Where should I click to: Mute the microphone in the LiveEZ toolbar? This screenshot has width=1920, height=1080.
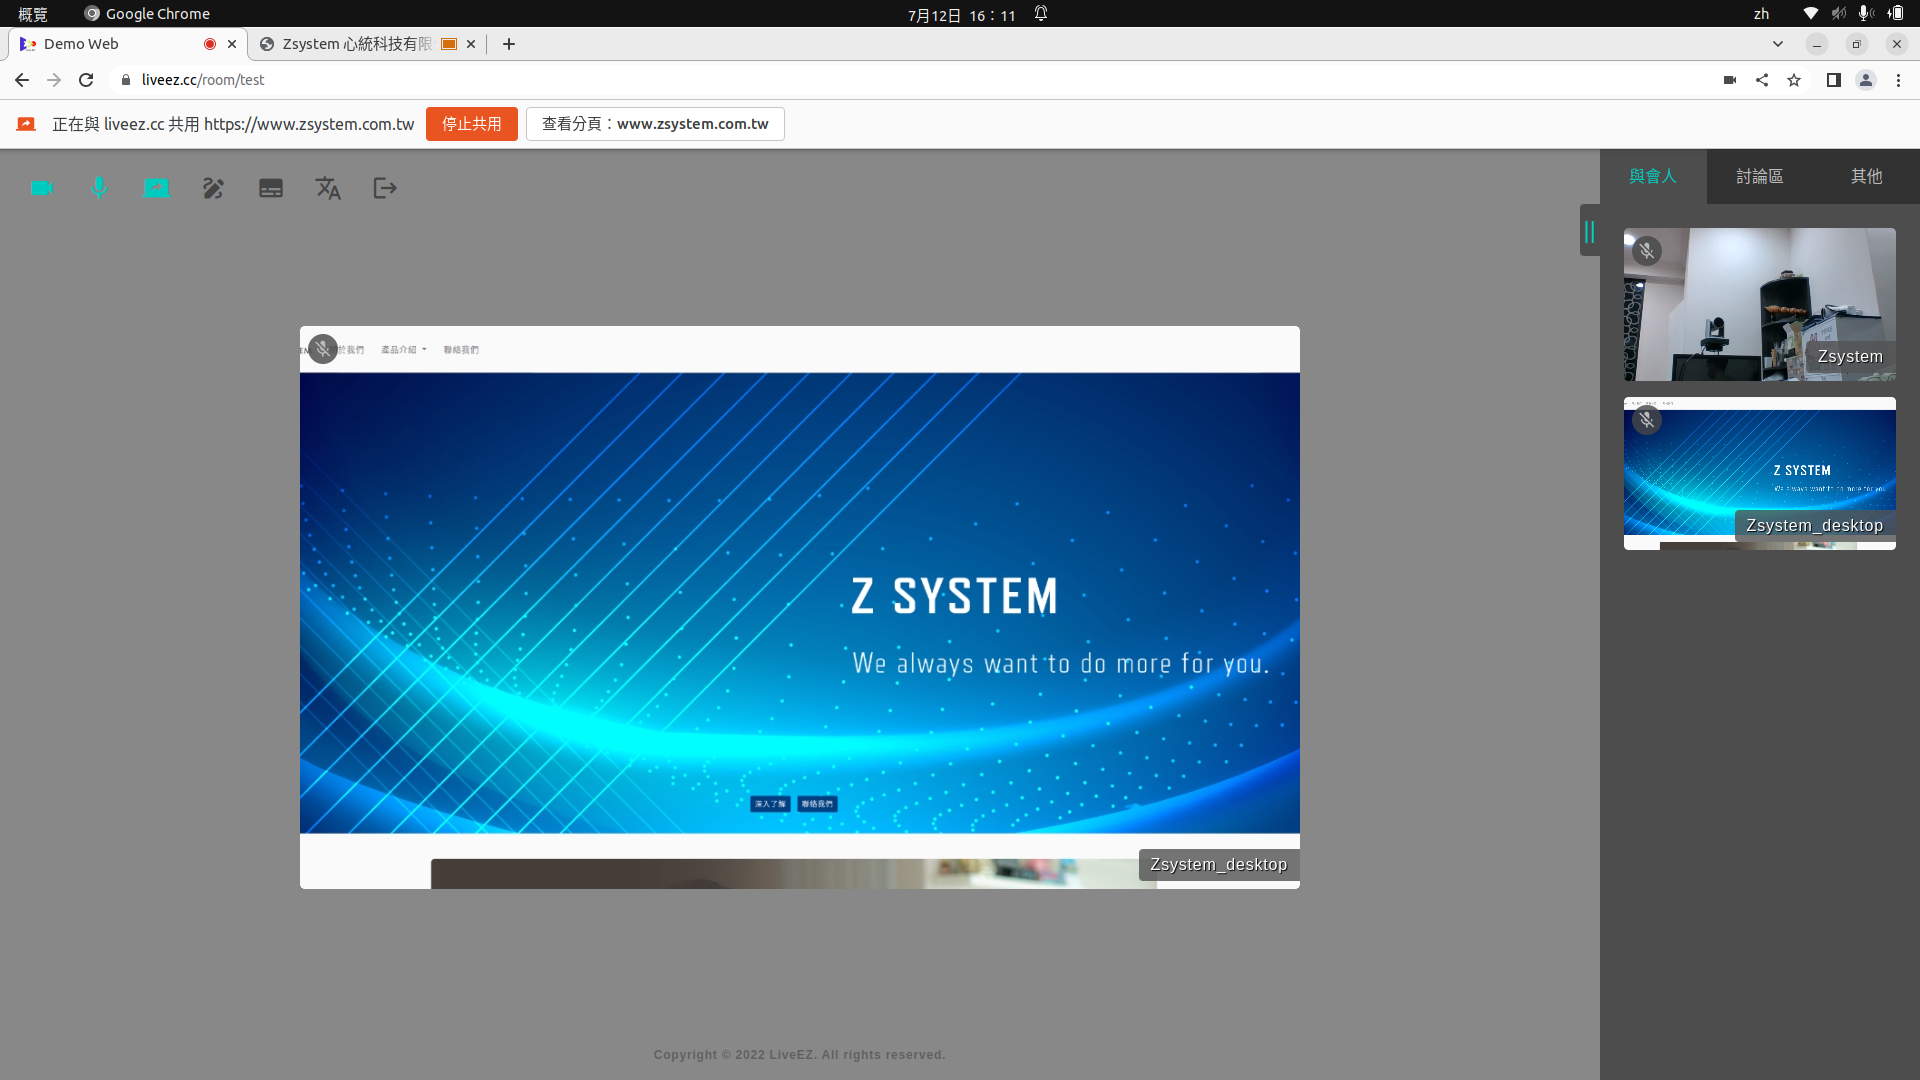[99, 188]
